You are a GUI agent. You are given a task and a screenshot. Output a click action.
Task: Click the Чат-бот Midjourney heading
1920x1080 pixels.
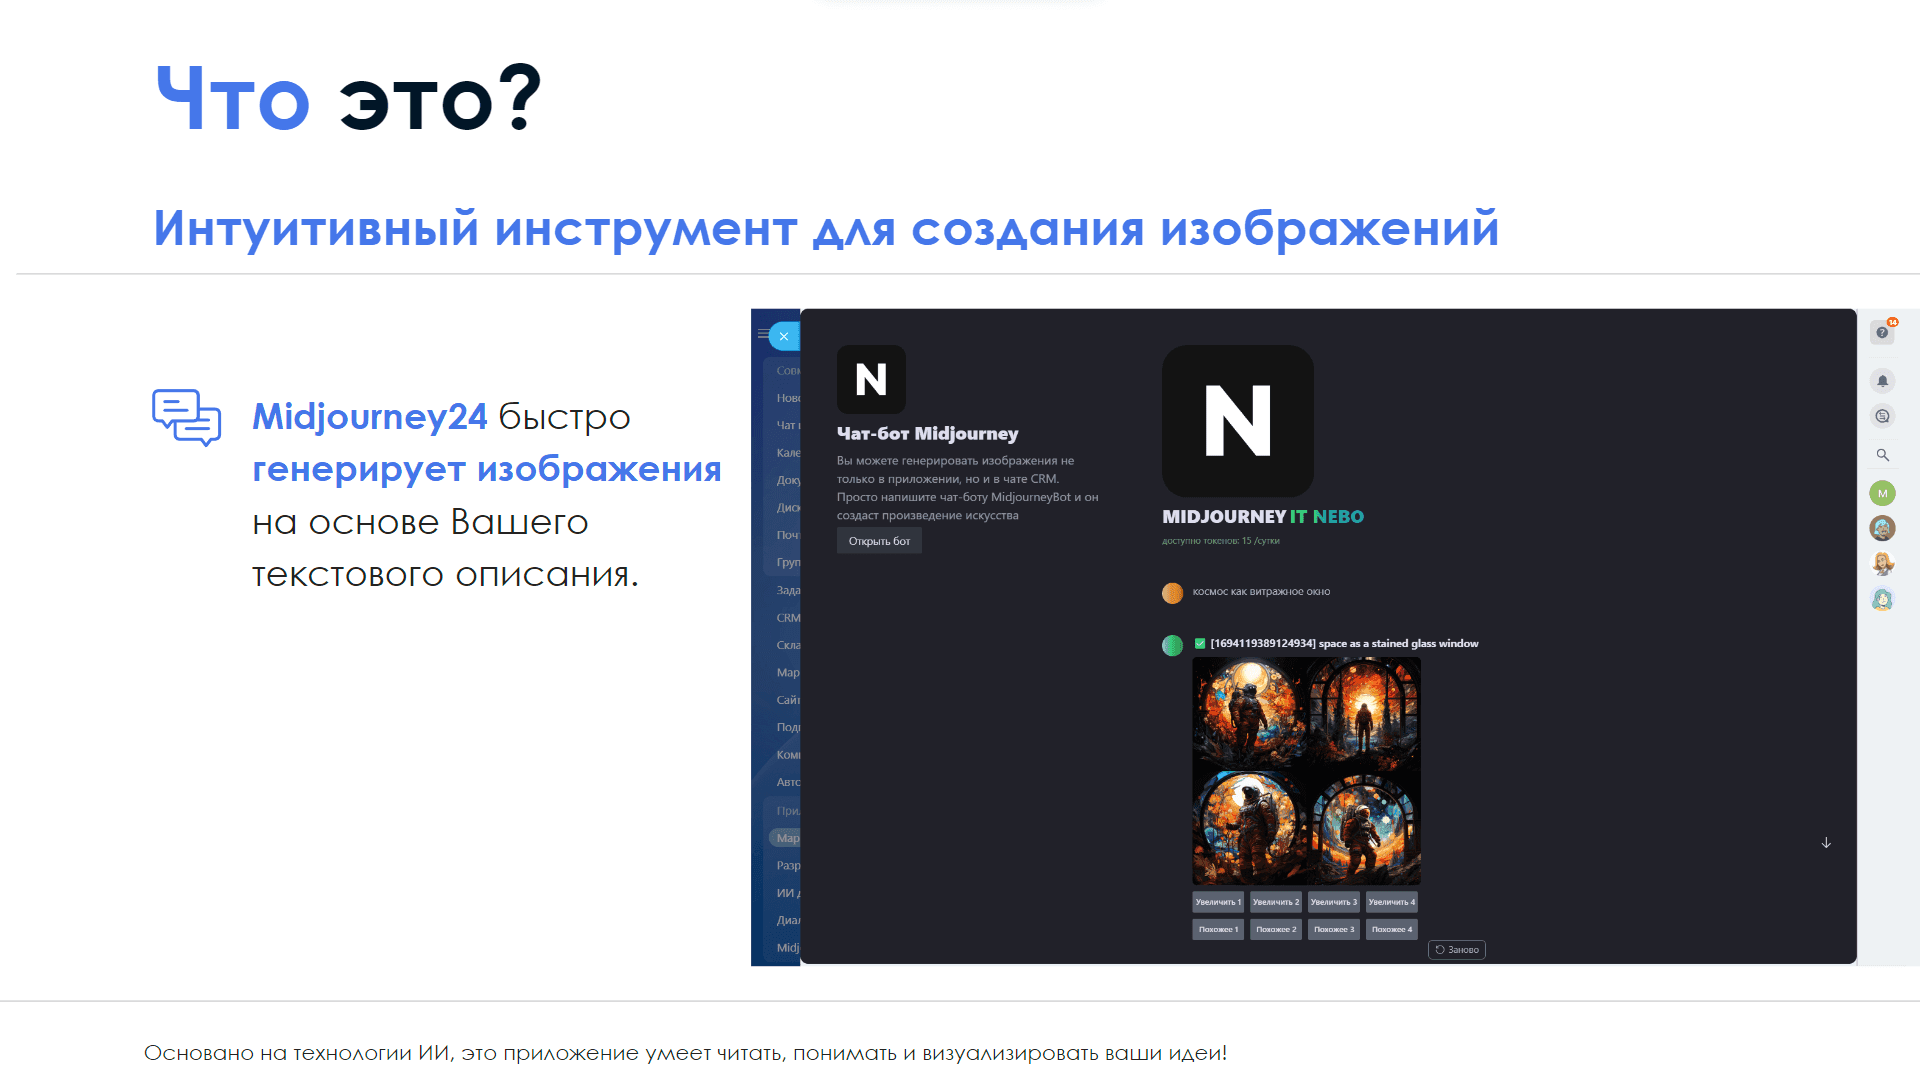point(927,434)
